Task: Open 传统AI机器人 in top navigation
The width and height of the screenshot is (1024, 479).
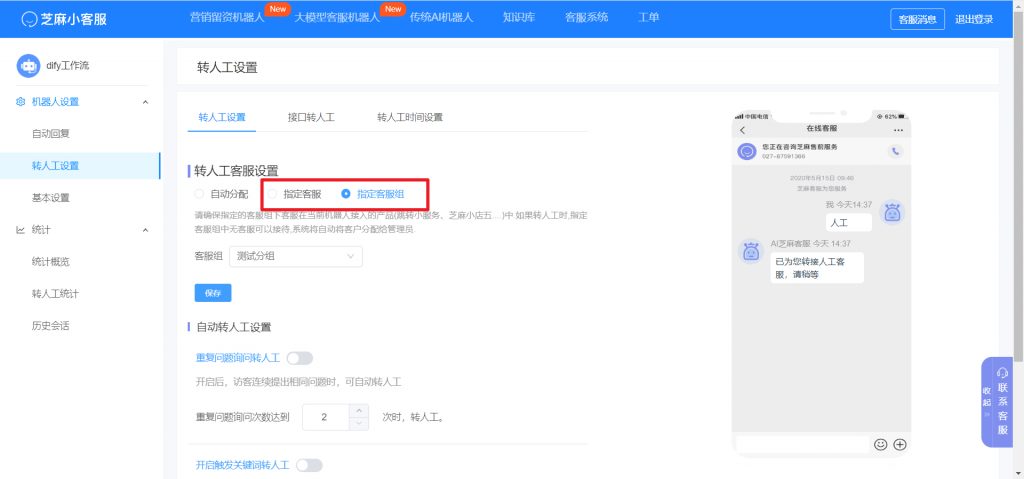Action: coord(441,18)
